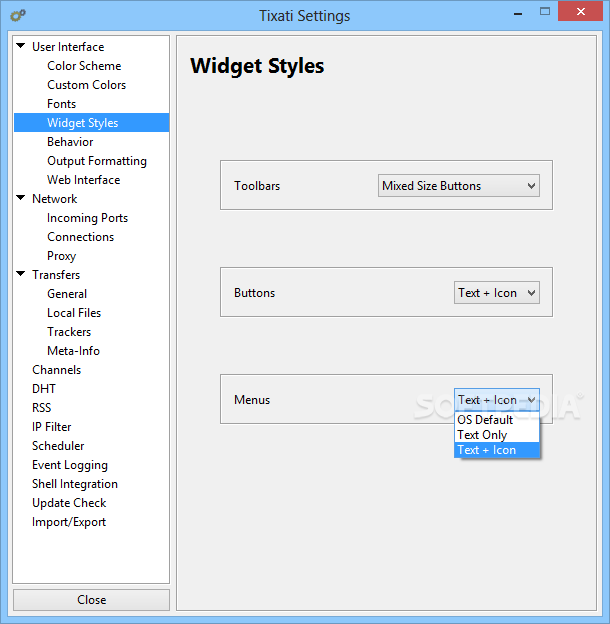Select the User Interface category label
Viewport: 610px width, 624px height.
click(68, 47)
